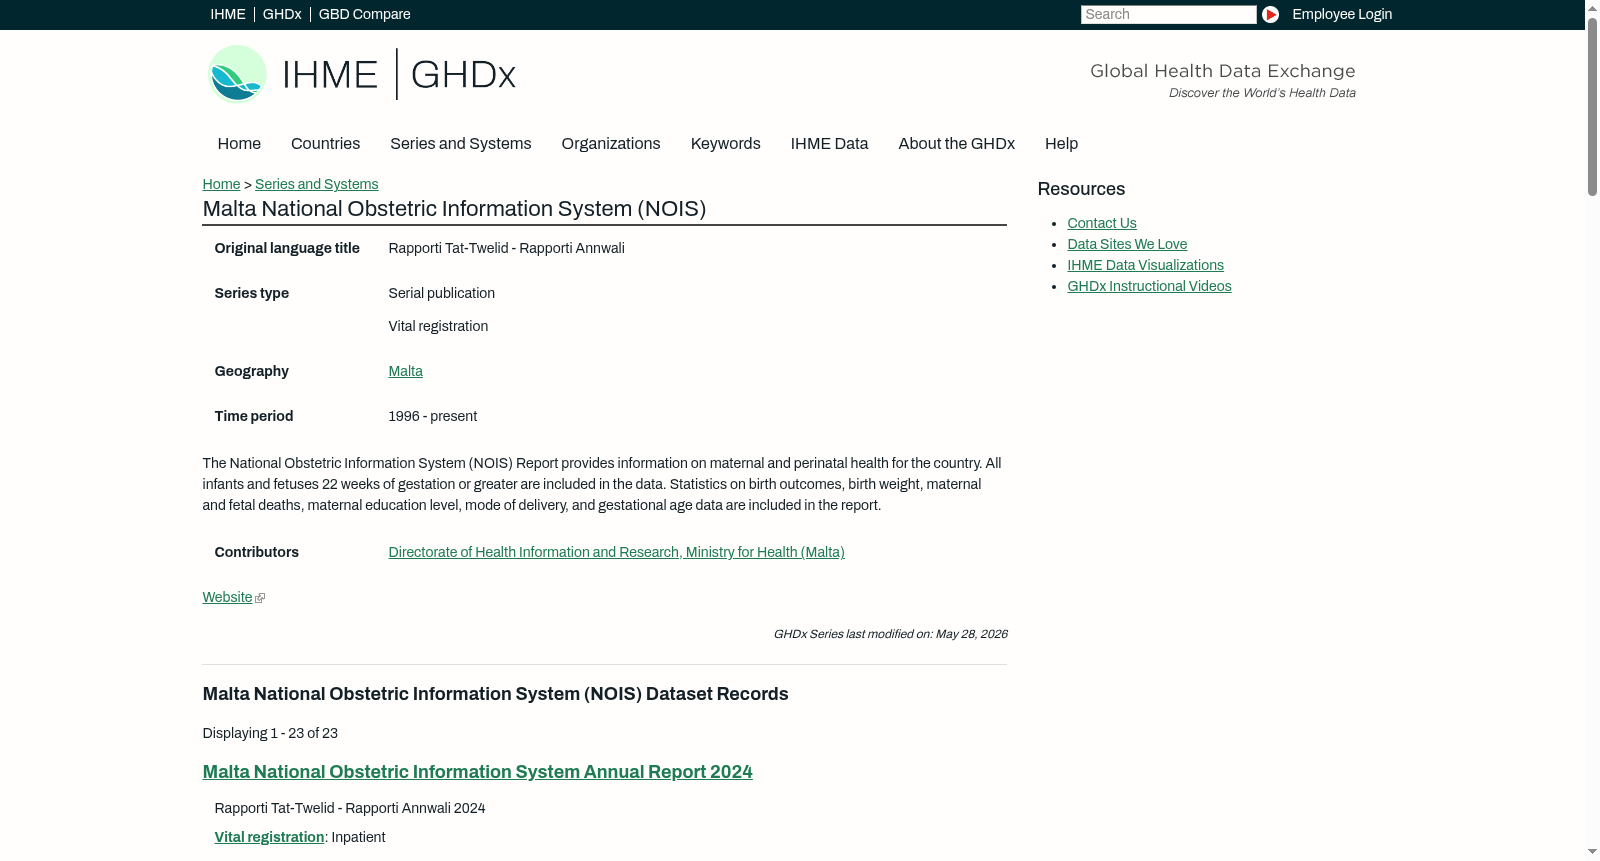Open GHDx Instructional Videos link

(x=1149, y=286)
